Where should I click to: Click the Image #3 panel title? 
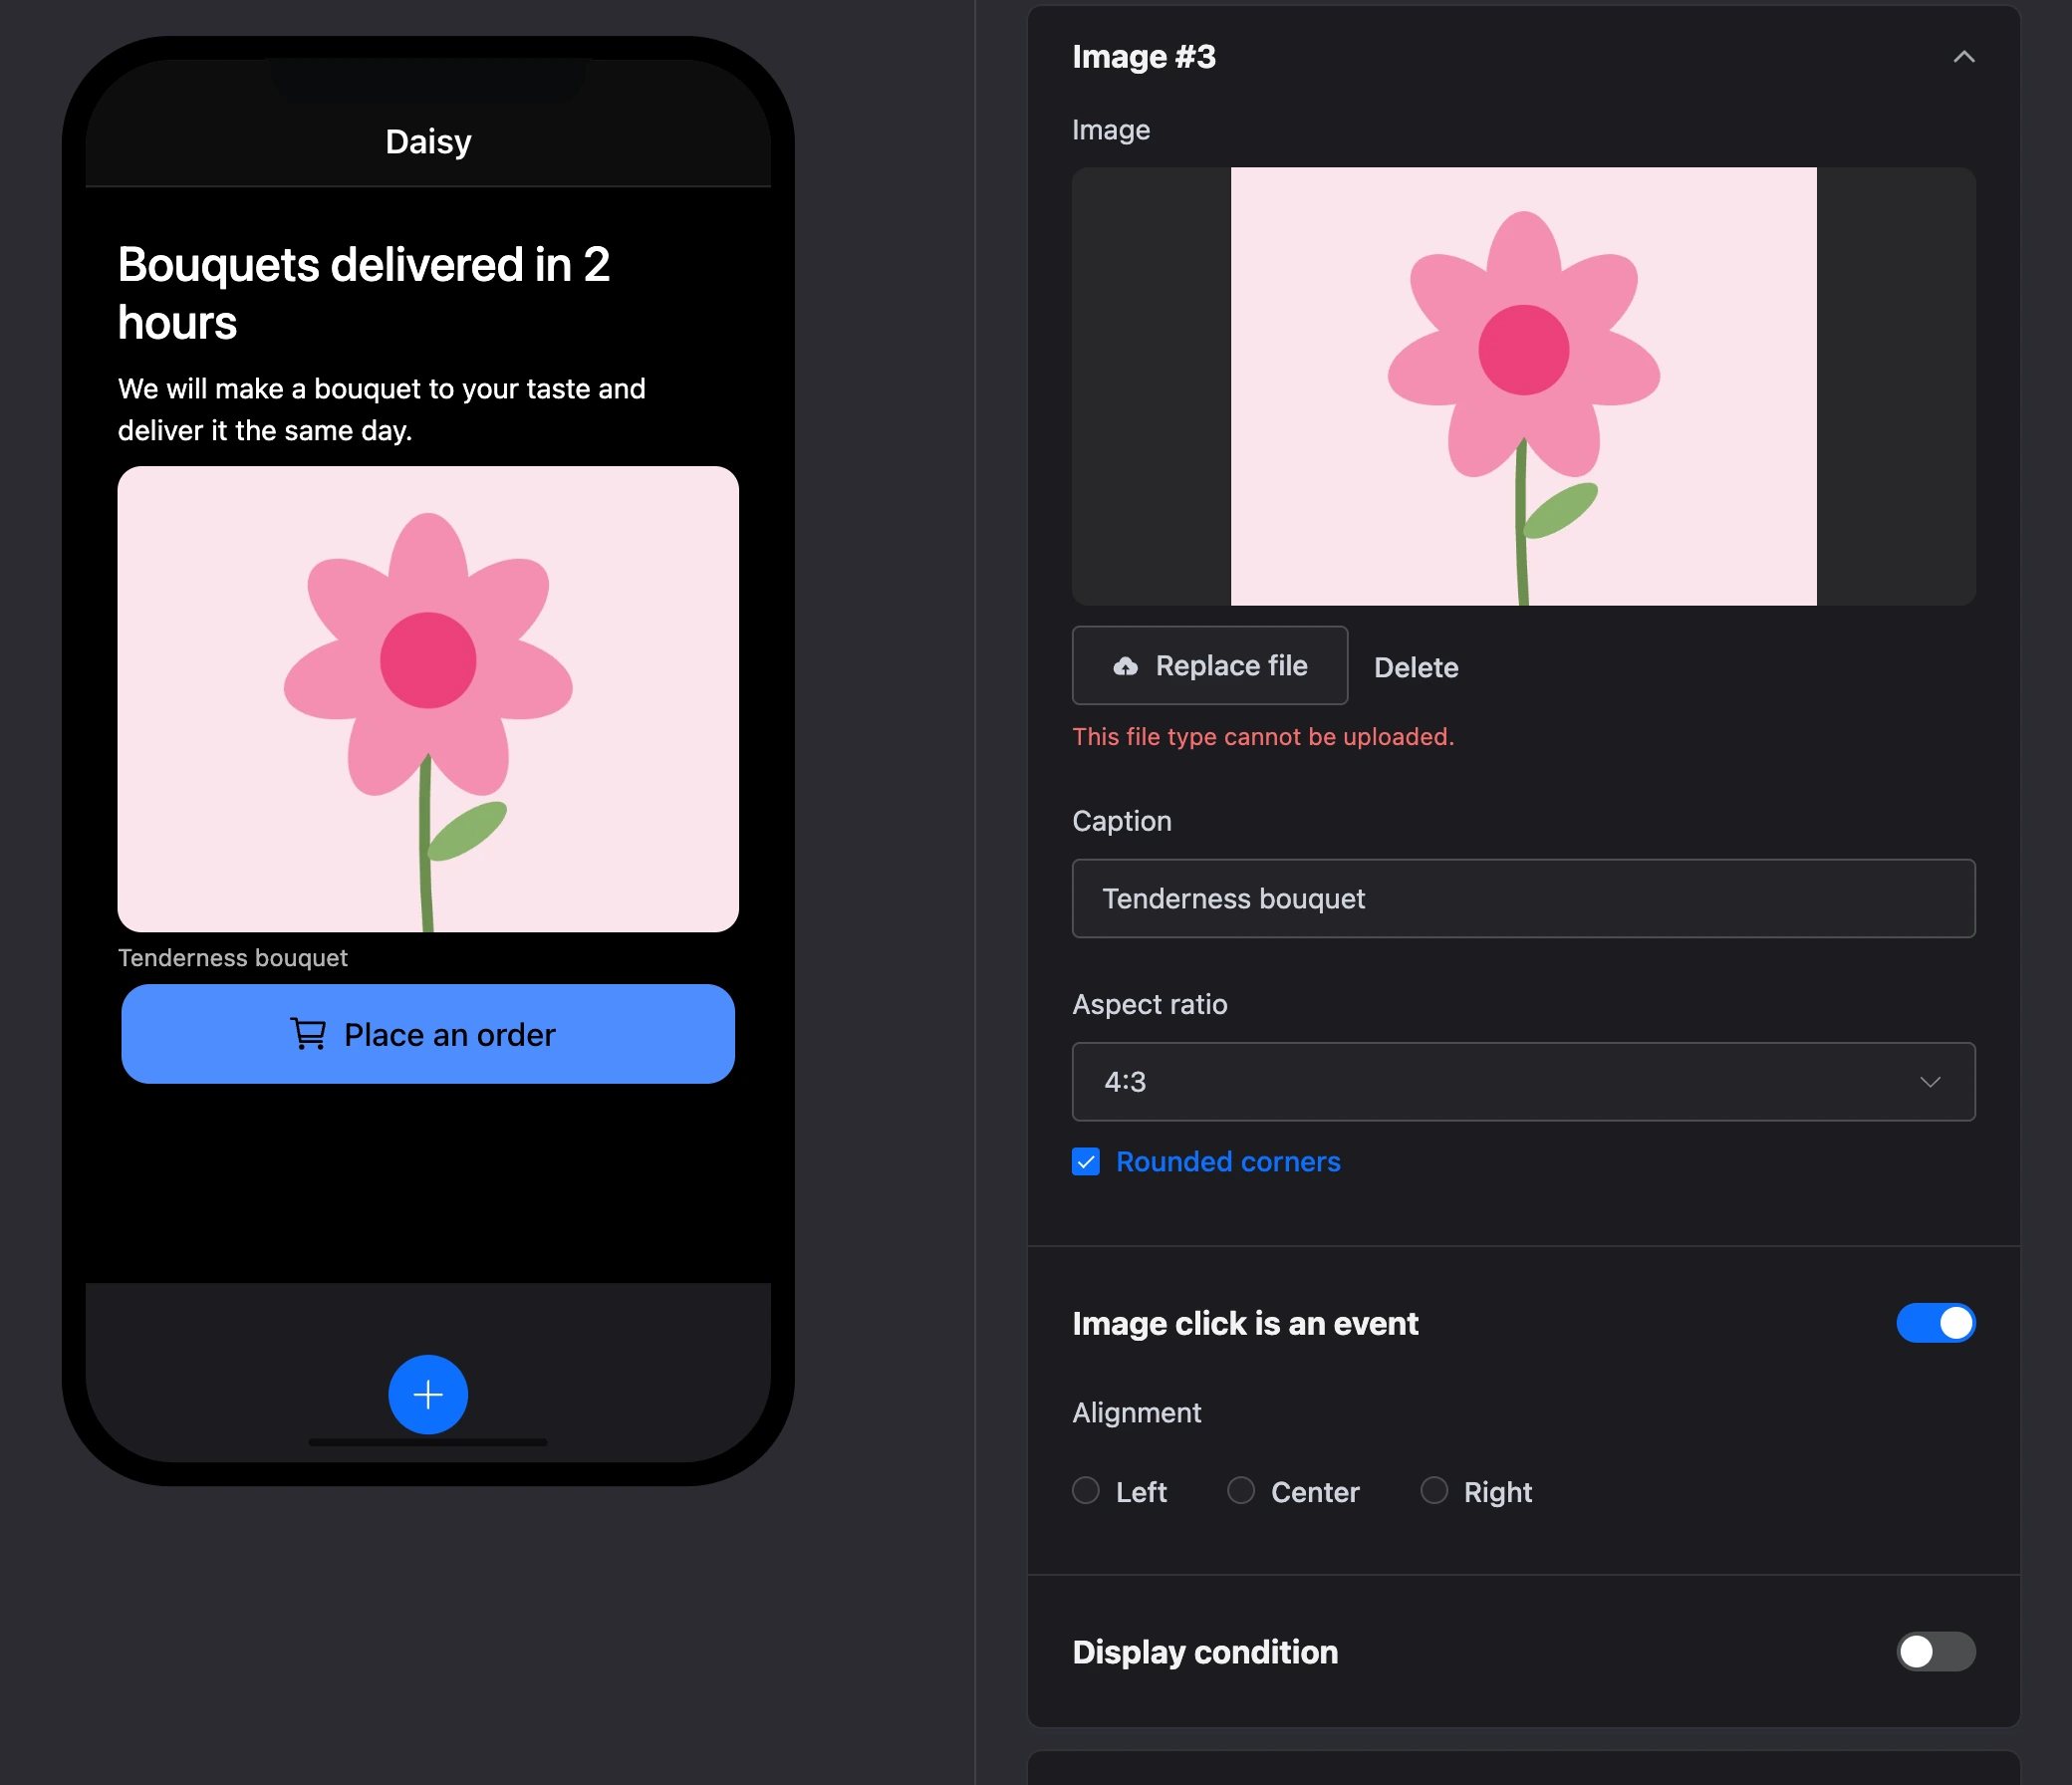coord(1143,57)
